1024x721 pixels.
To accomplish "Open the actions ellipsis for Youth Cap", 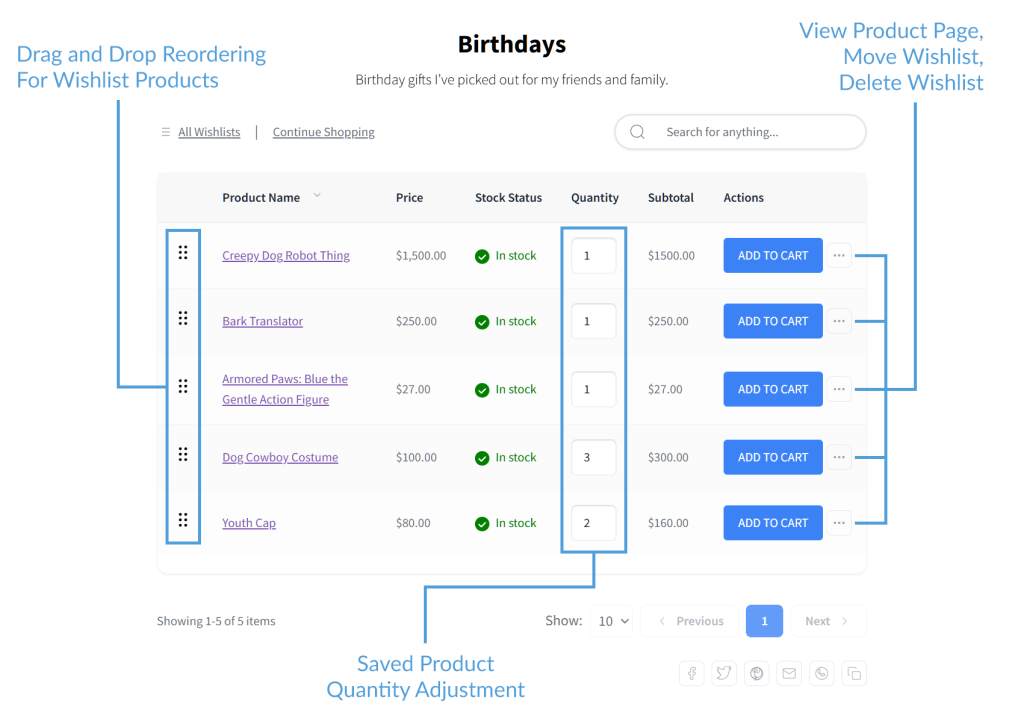I will [x=839, y=522].
